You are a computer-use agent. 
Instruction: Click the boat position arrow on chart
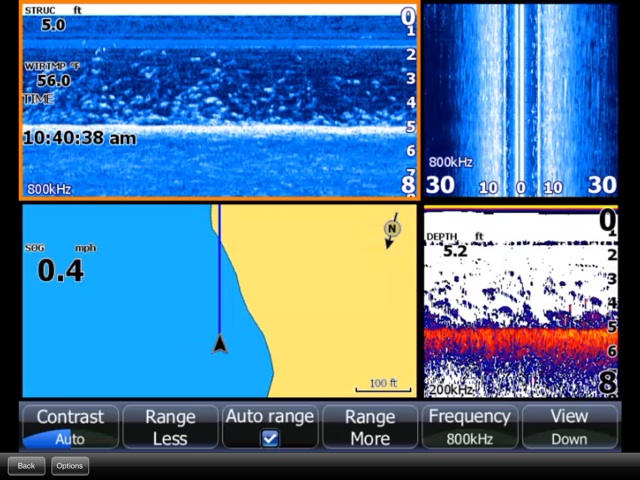(x=220, y=344)
